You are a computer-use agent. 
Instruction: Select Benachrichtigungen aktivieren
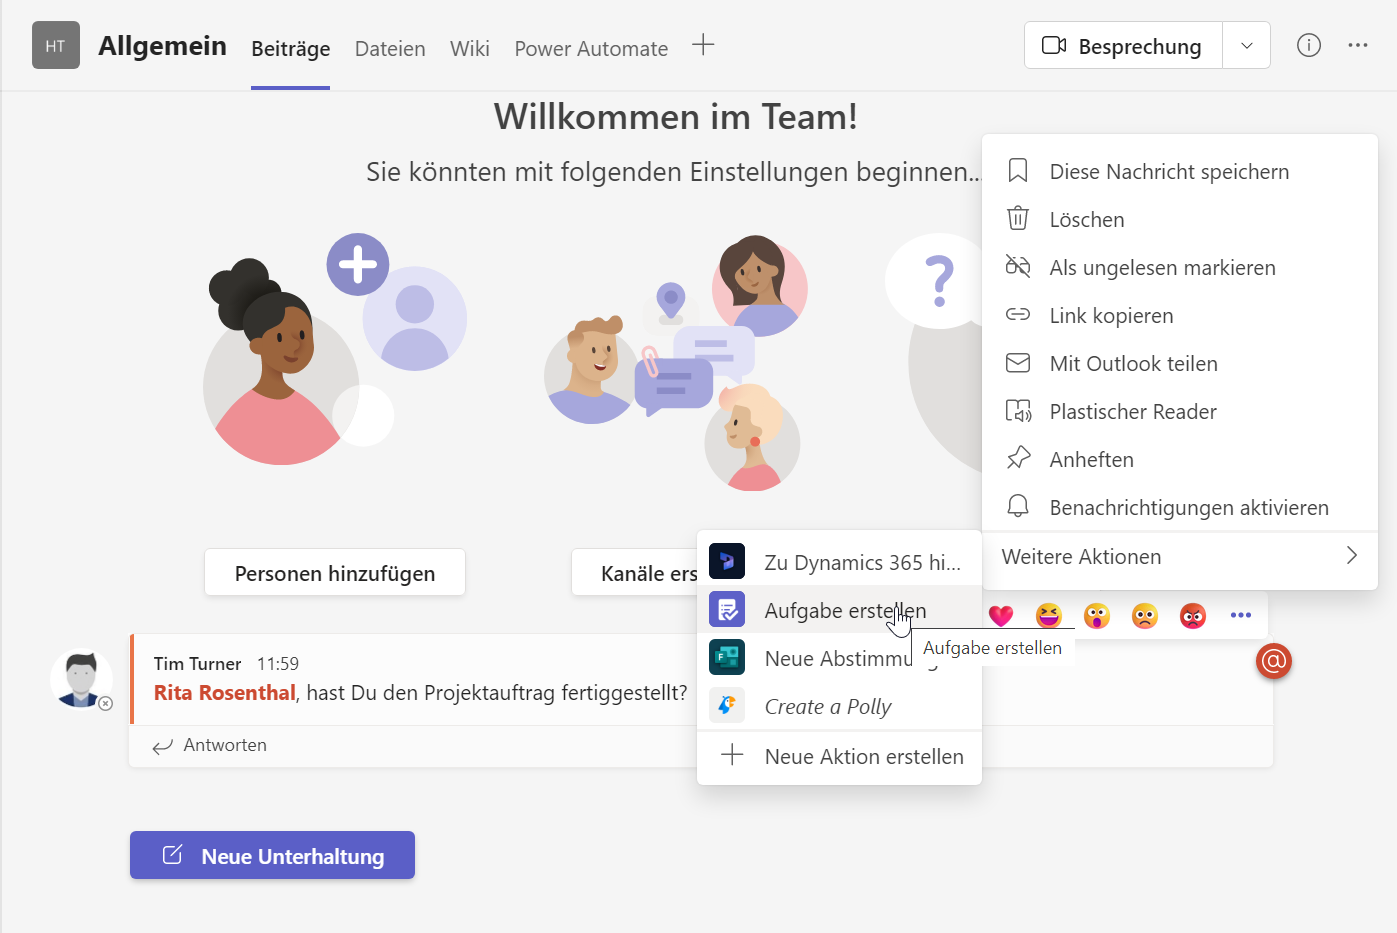[x=1180, y=507]
